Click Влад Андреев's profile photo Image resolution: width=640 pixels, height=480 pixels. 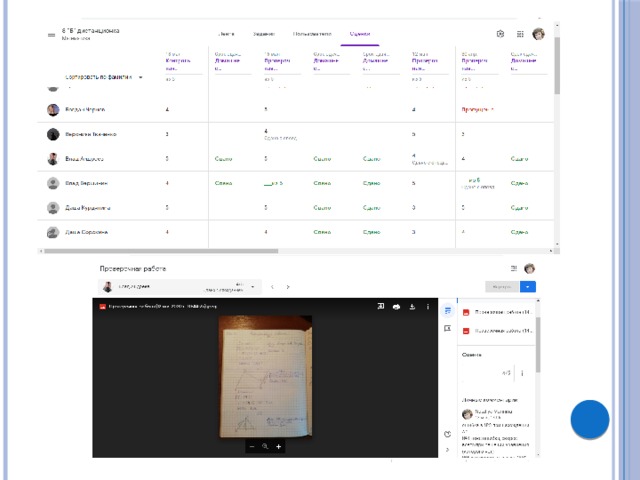pos(53,159)
